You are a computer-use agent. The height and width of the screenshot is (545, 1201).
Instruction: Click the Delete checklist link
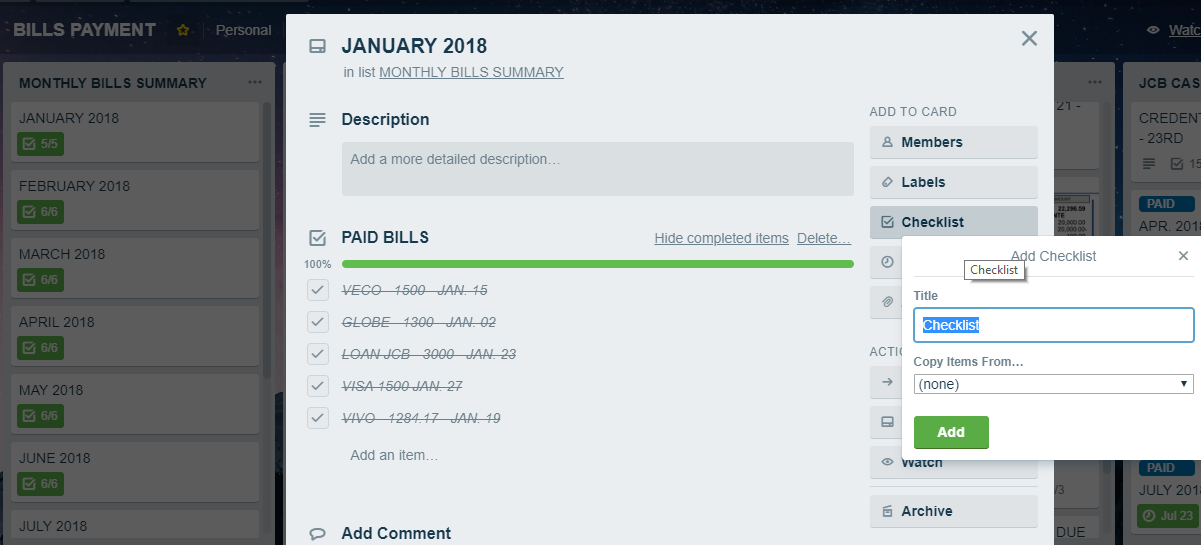[824, 238]
